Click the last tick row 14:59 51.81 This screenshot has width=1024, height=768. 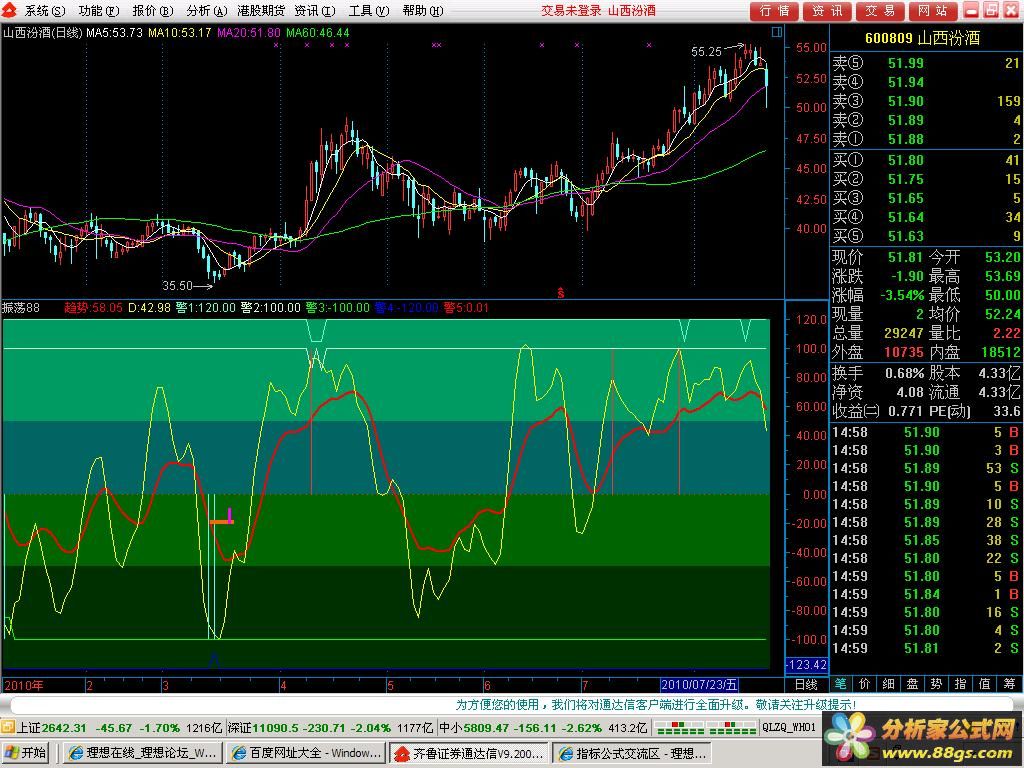925,648
